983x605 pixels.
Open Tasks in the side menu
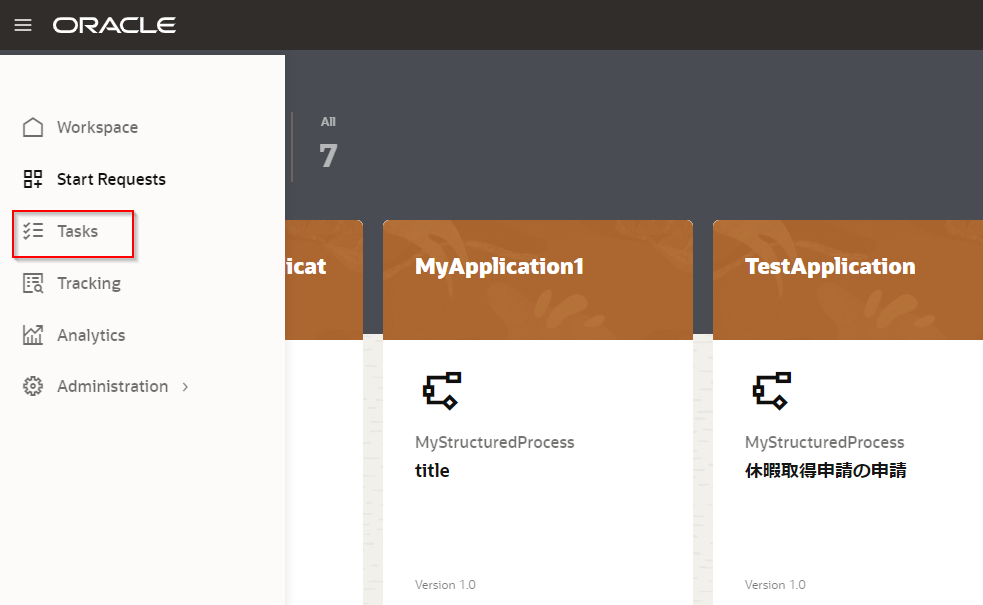[x=77, y=231]
